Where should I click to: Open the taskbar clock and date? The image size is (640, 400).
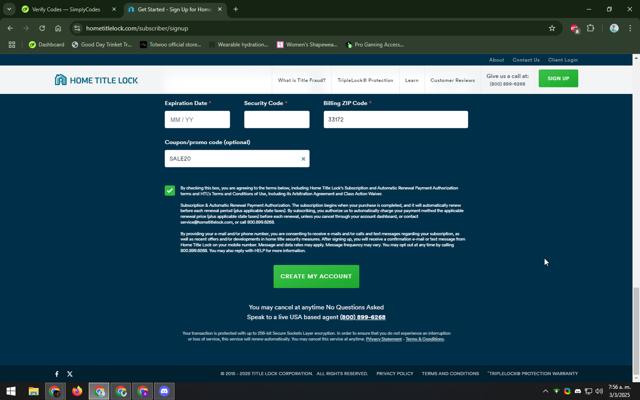pyautogui.click(x=619, y=391)
